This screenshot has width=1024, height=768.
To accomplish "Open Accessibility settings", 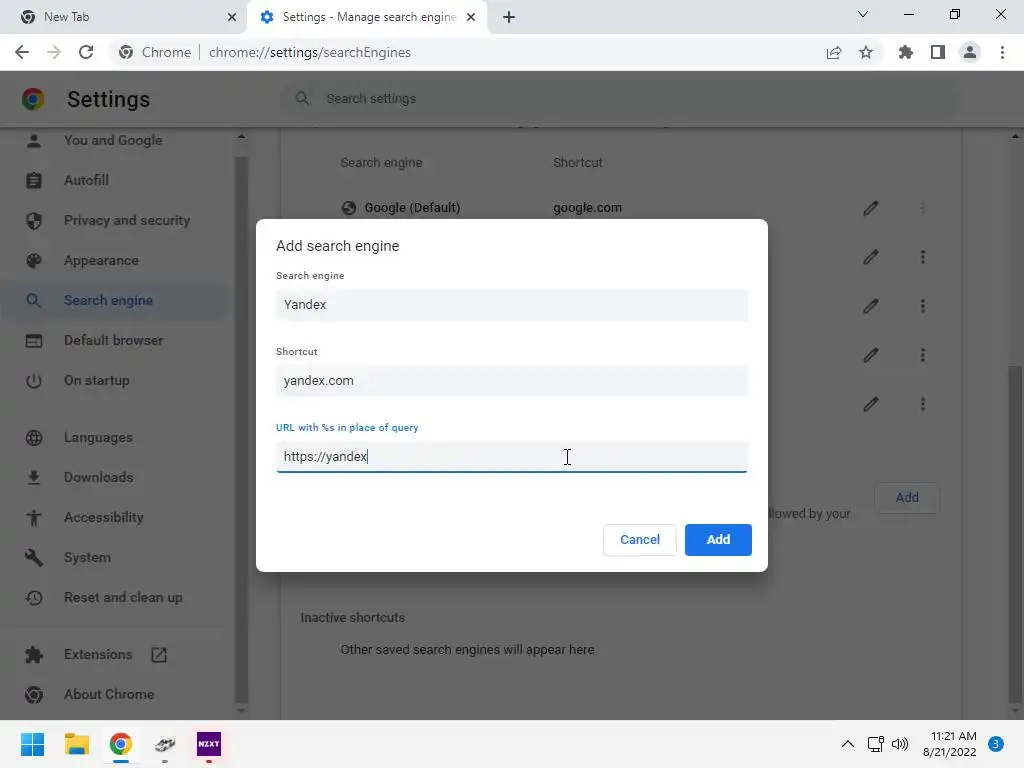I will click(112, 517).
